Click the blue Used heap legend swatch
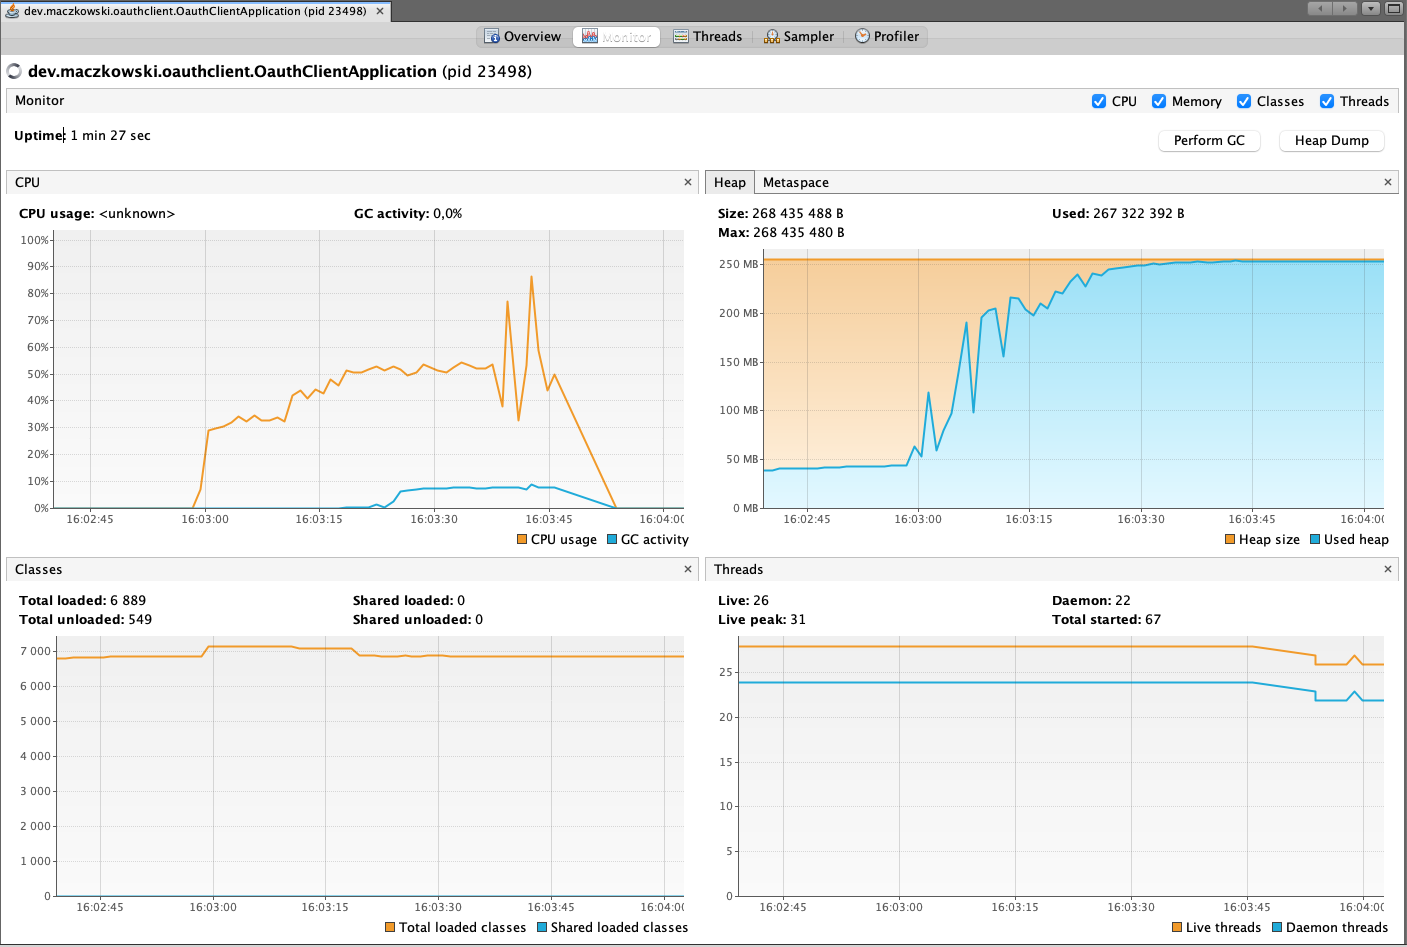Image resolution: width=1407 pixels, height=947 pixels. [1315, 540]
